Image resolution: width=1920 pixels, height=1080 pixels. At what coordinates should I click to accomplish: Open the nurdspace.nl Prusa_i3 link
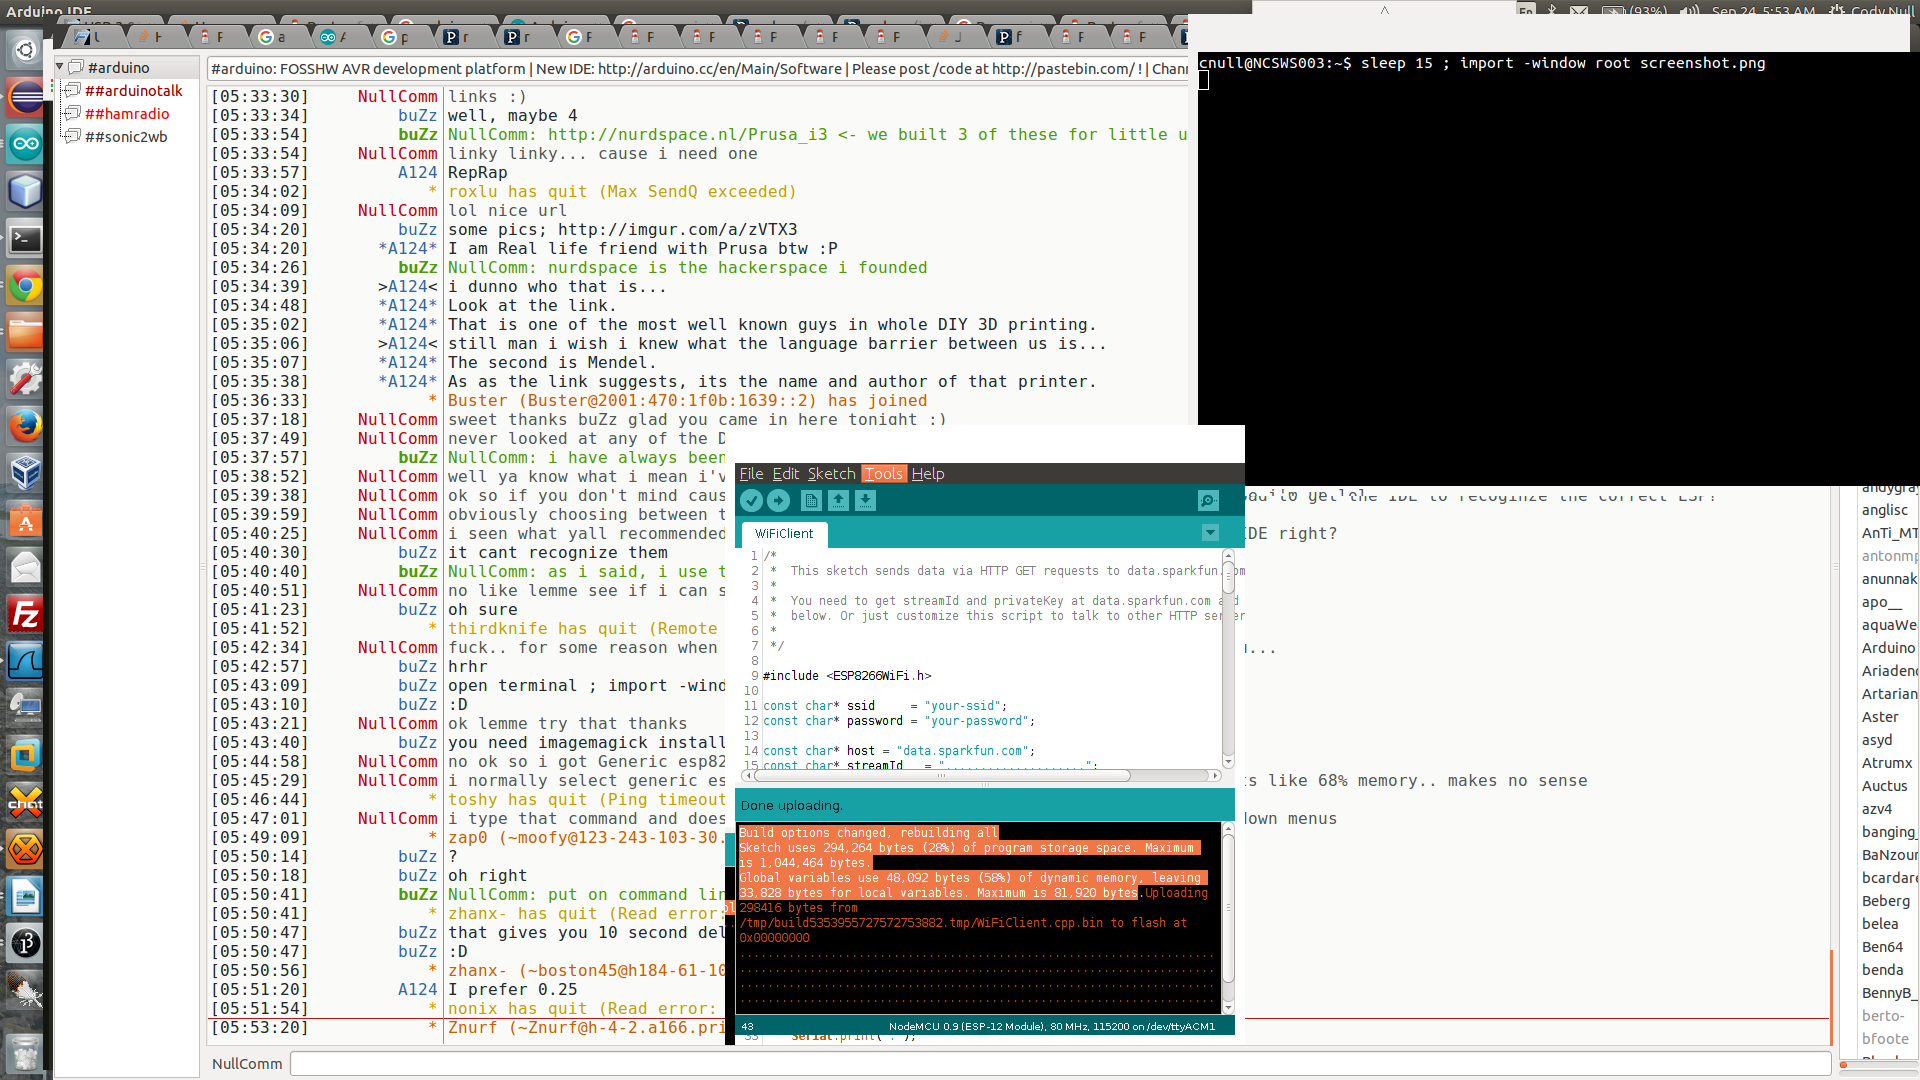click(687, 135)
